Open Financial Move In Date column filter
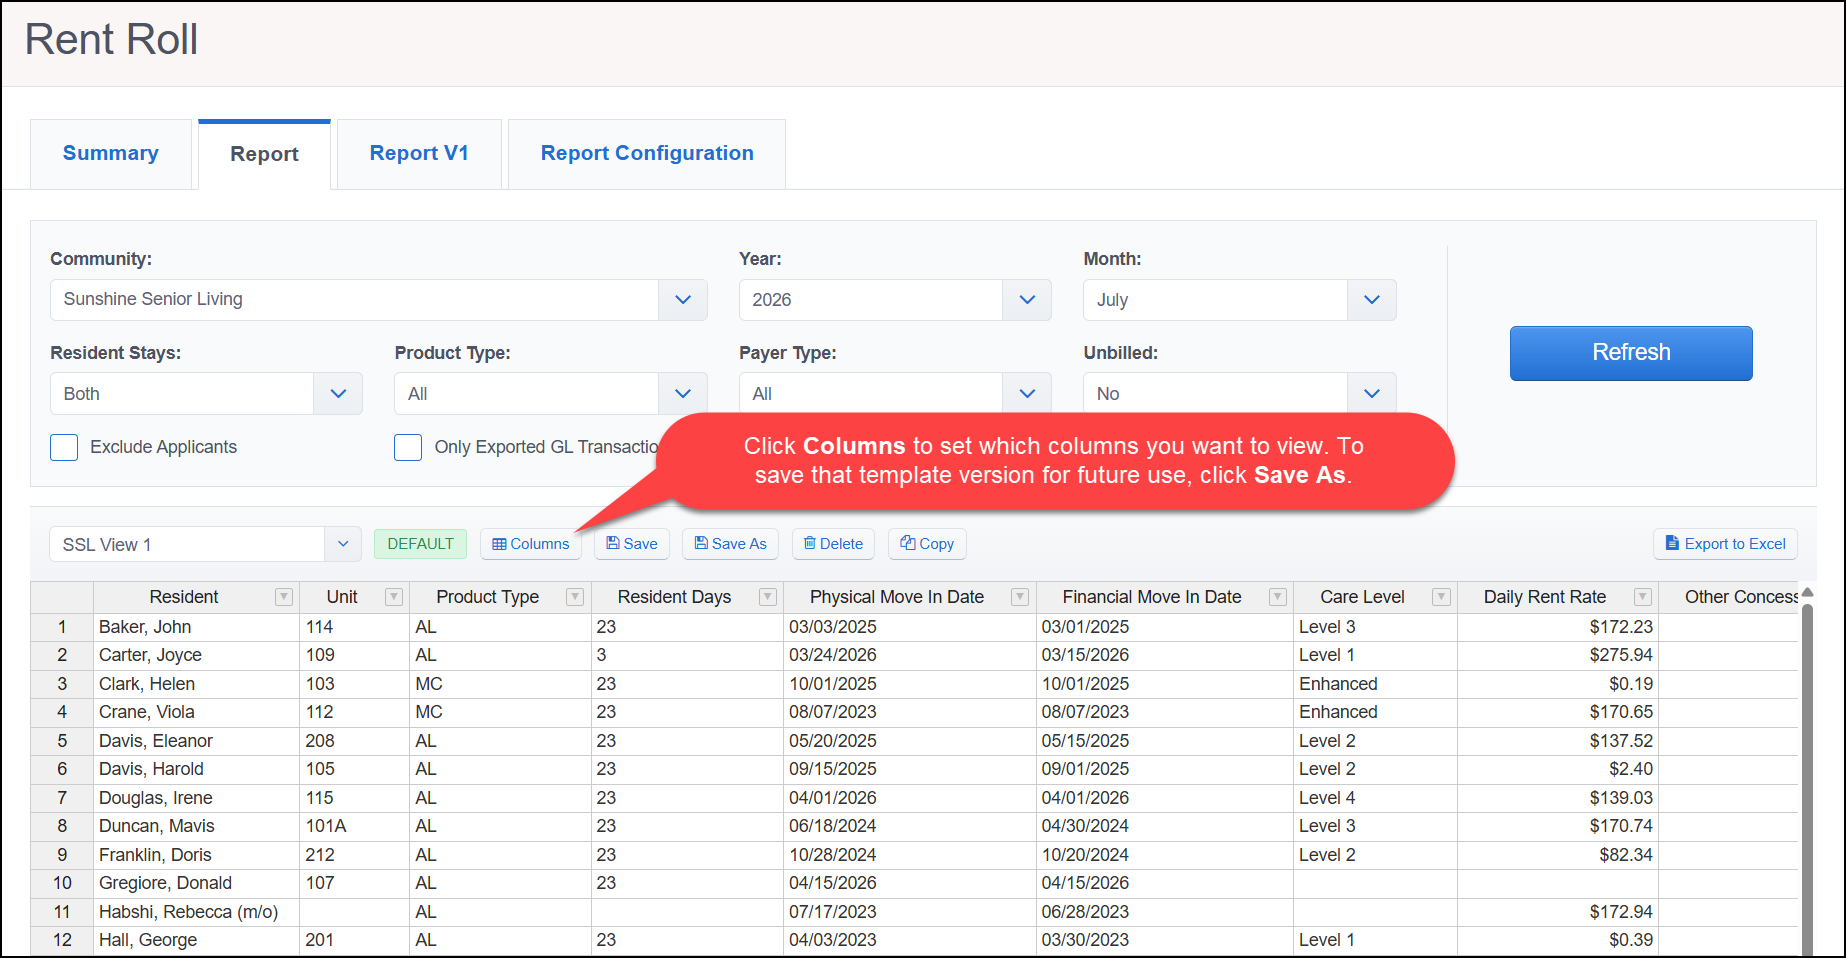This screenshot has height=958, width=1846. click(1277, 597)
